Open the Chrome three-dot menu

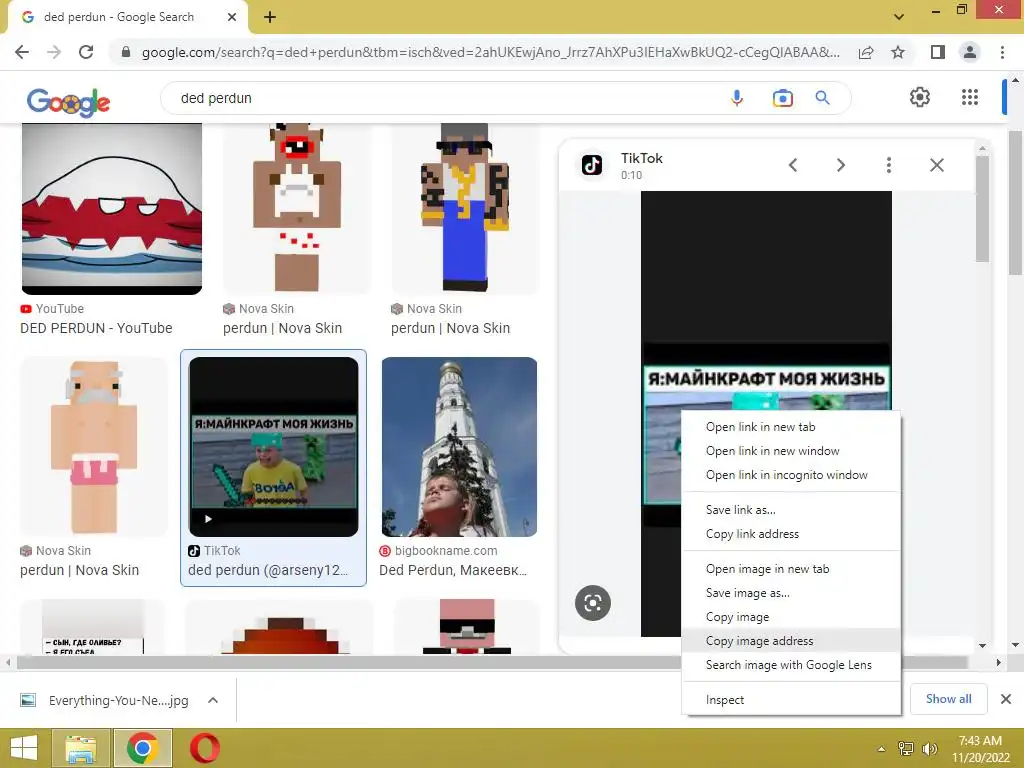1002,52
